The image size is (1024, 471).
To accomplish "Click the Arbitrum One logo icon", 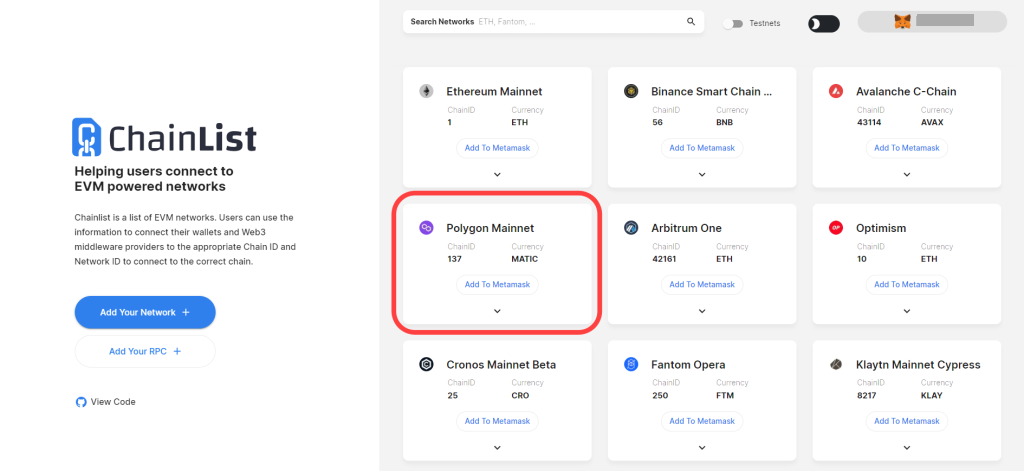I will coord(631,228).
